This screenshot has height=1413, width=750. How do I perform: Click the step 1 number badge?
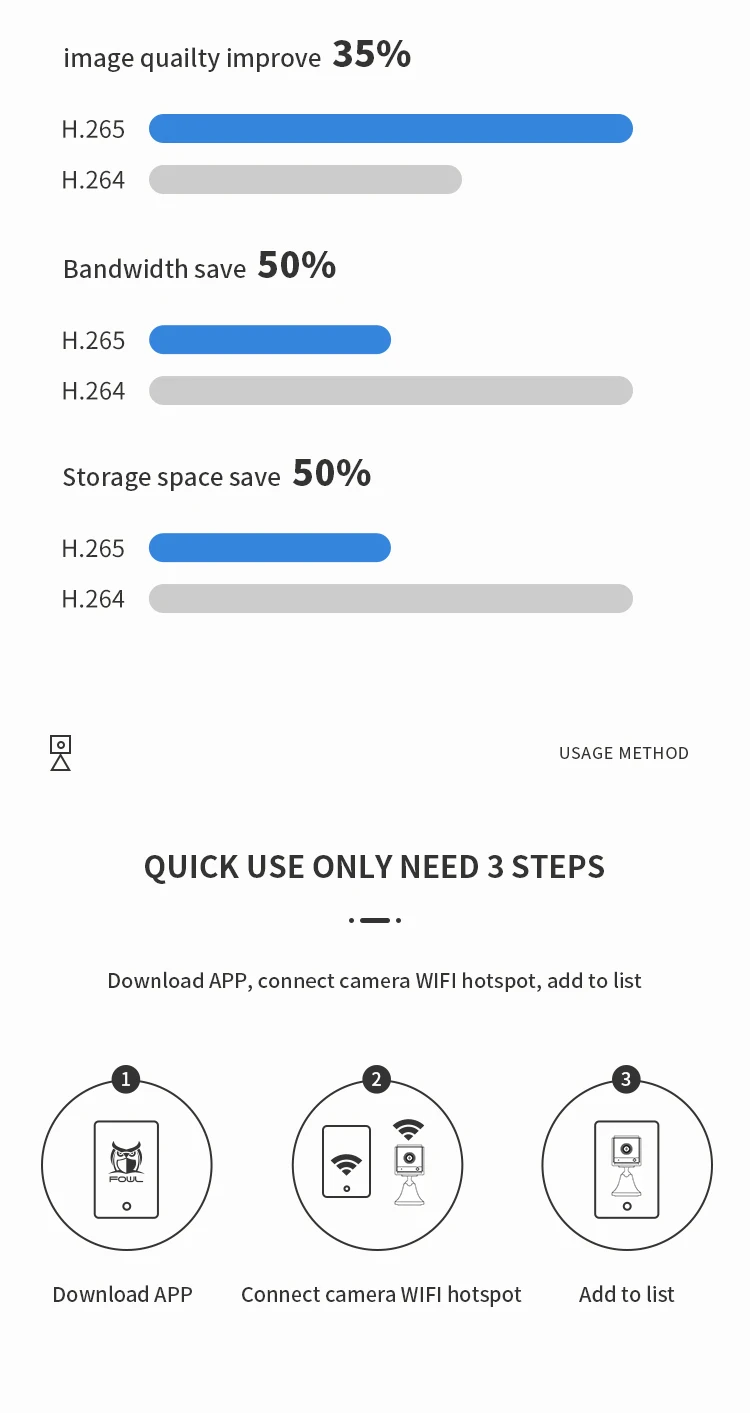[x=125, y=1079]
